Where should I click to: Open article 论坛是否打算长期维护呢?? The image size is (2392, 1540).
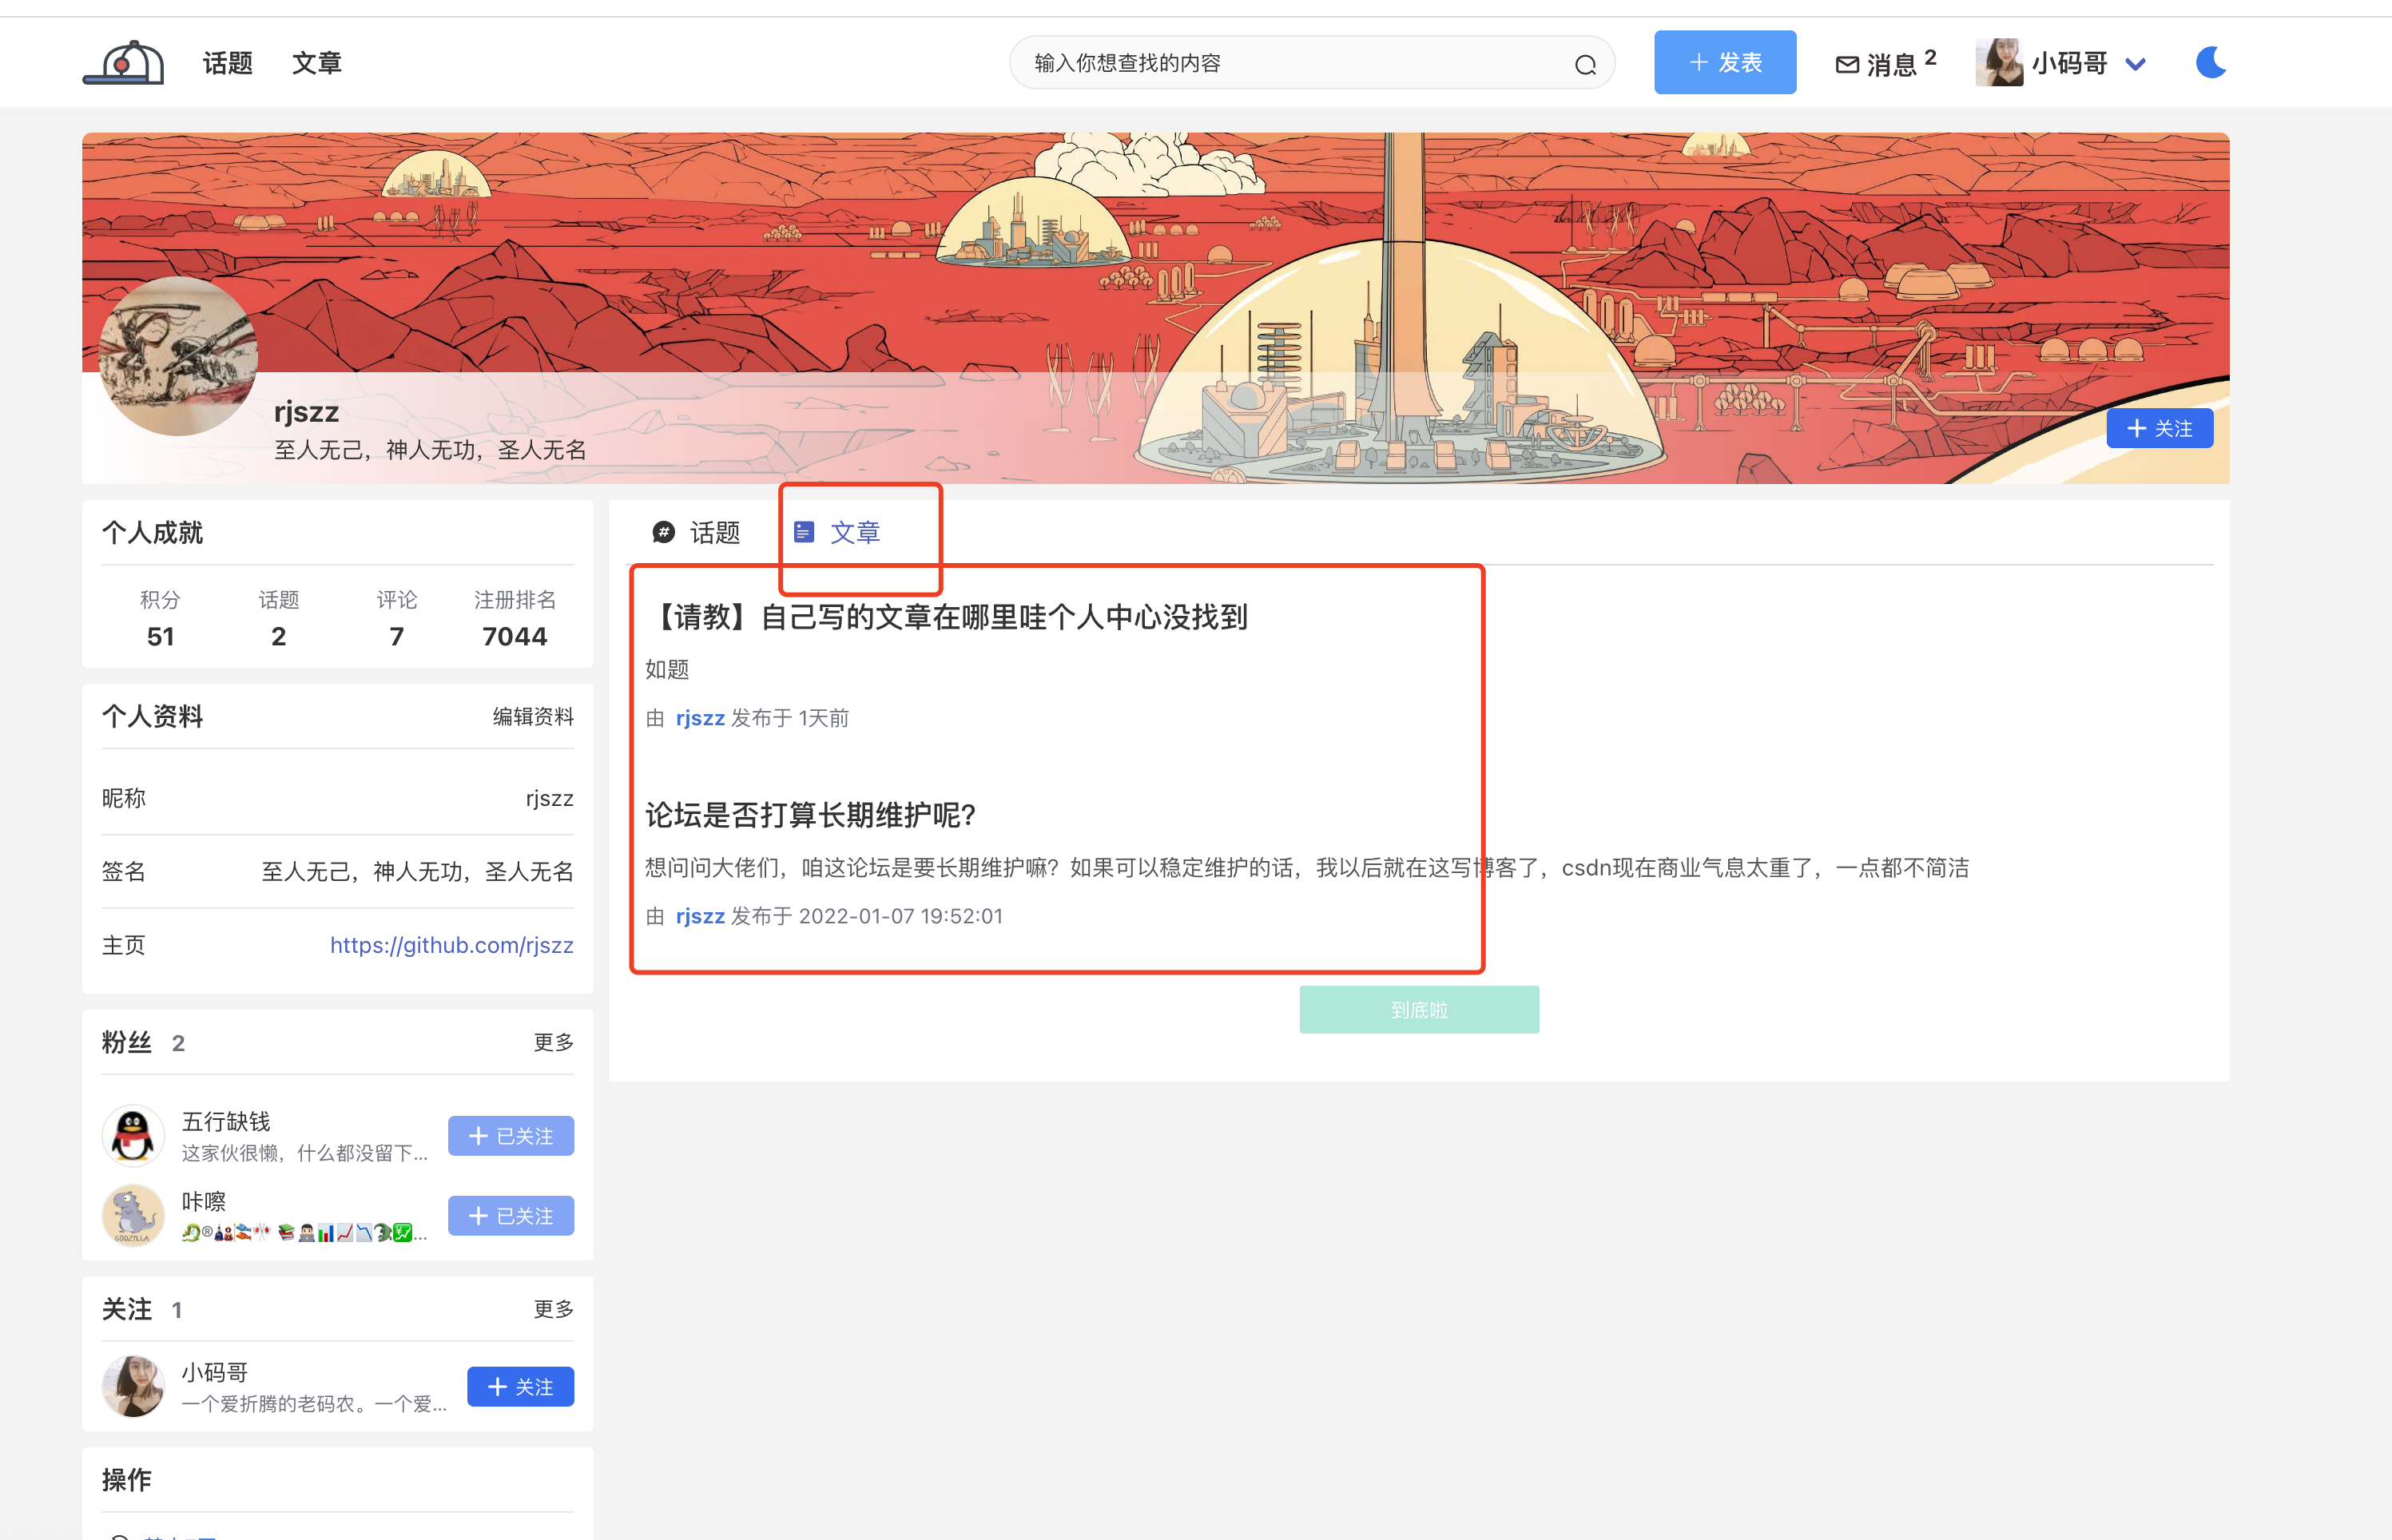810,815
